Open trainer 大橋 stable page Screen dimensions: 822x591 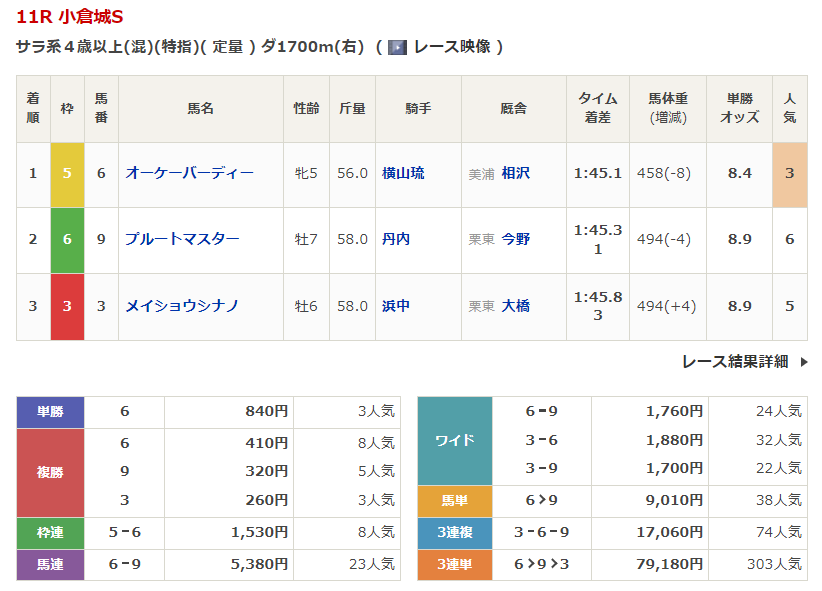(x=515, y=306)
